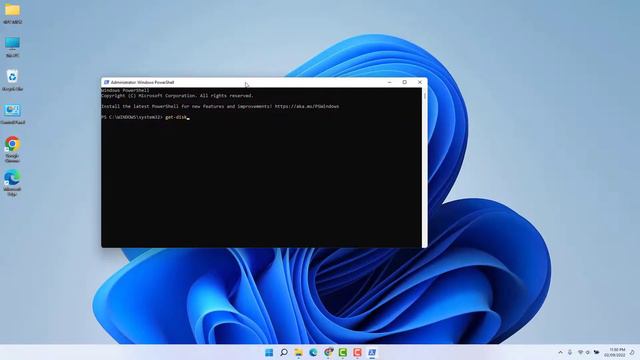
Task: Click the PS C:\WINDOWS\system32 prompt
Action: [x=132, y=118]
